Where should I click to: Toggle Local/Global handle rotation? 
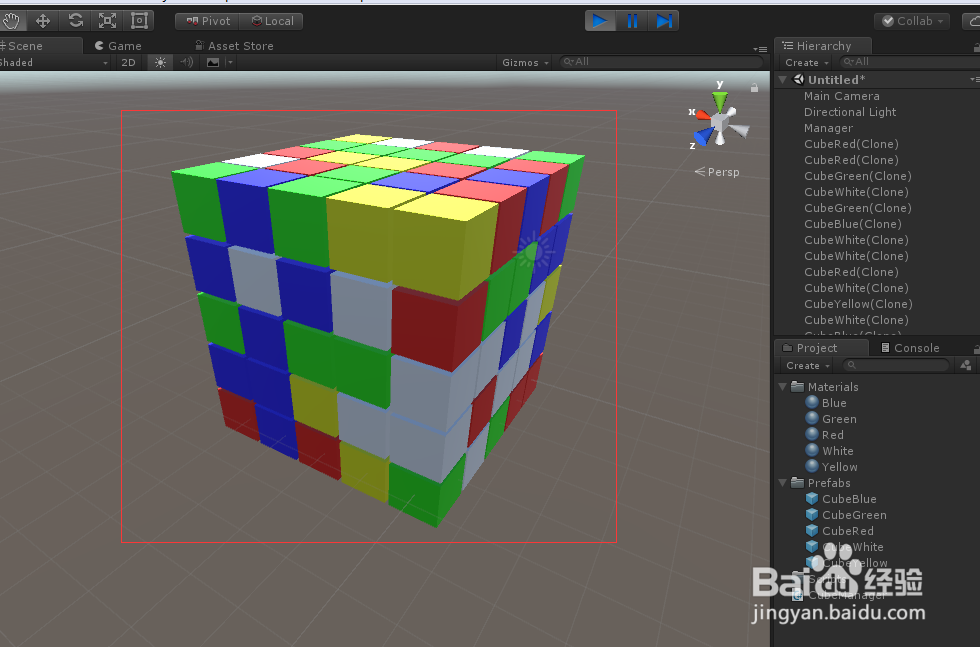click(x=271, y=21)
